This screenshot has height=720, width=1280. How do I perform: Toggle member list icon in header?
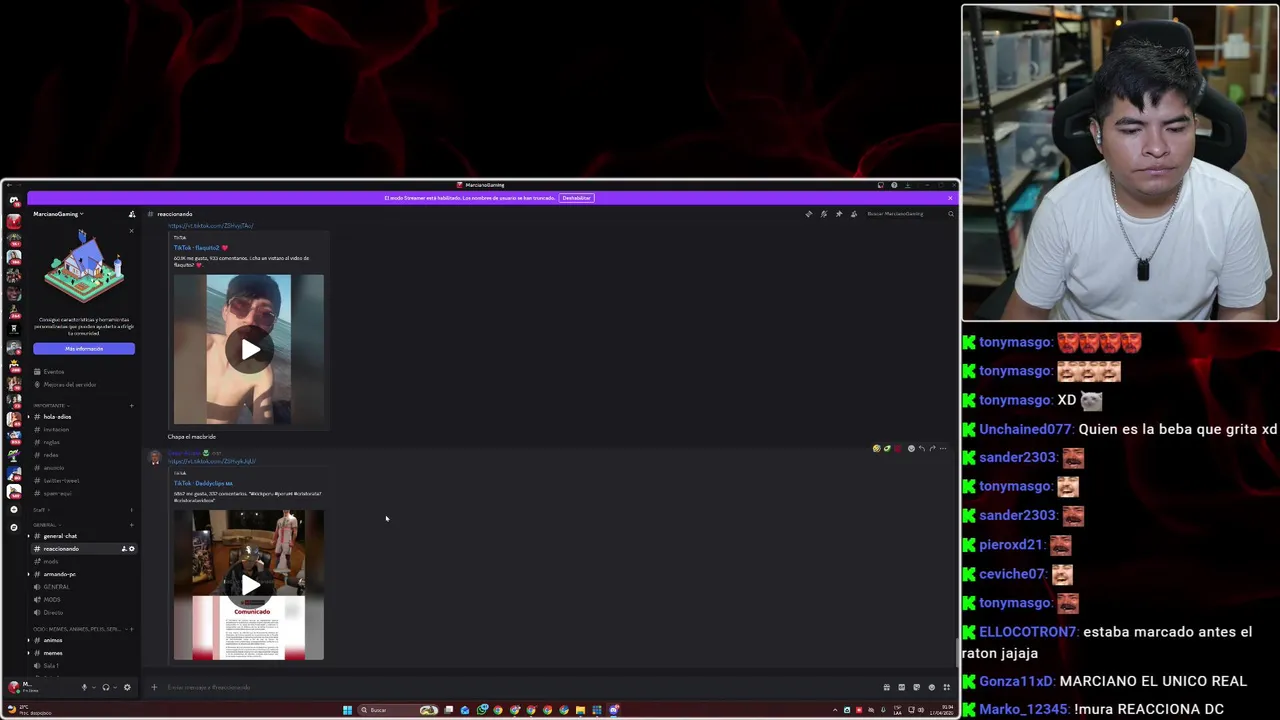pyautogui.click(x=854, y=214)
